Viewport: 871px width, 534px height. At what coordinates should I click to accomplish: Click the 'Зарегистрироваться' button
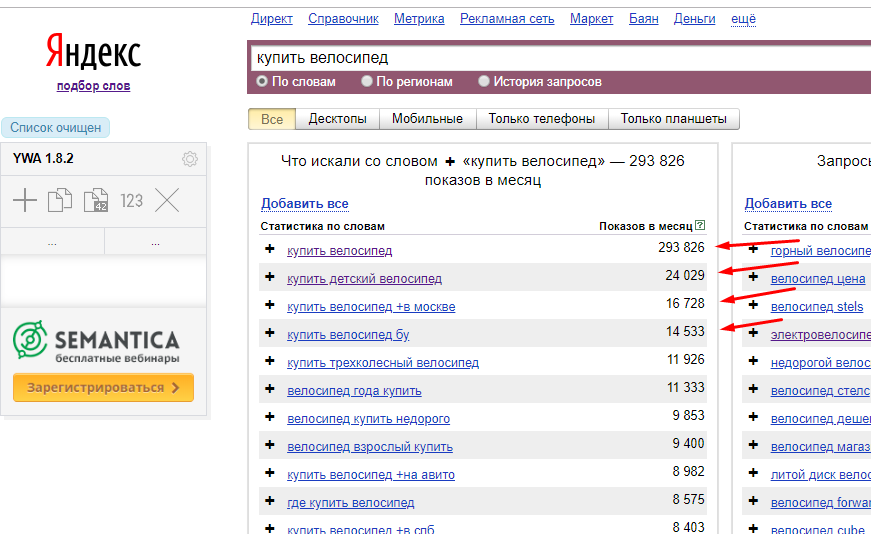[x=103, y=387]
